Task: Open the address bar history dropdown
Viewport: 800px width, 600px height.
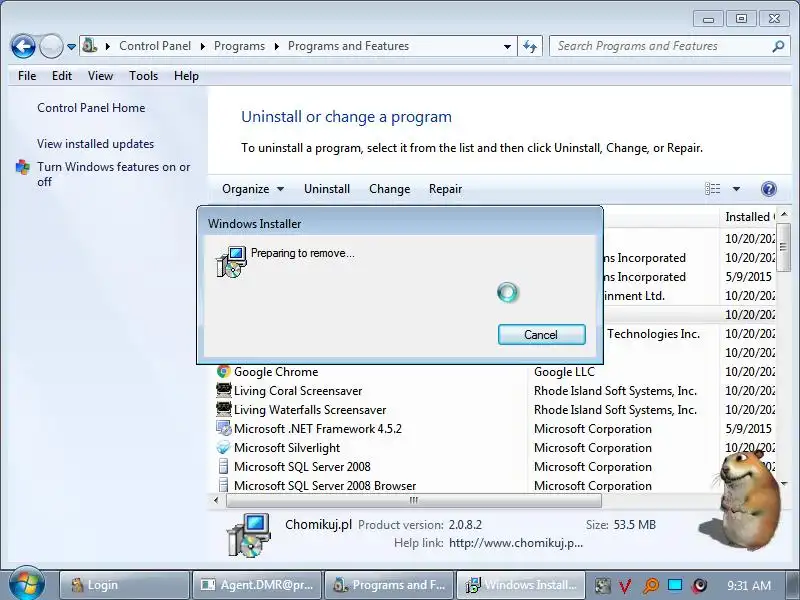Action: coord(507,46)
